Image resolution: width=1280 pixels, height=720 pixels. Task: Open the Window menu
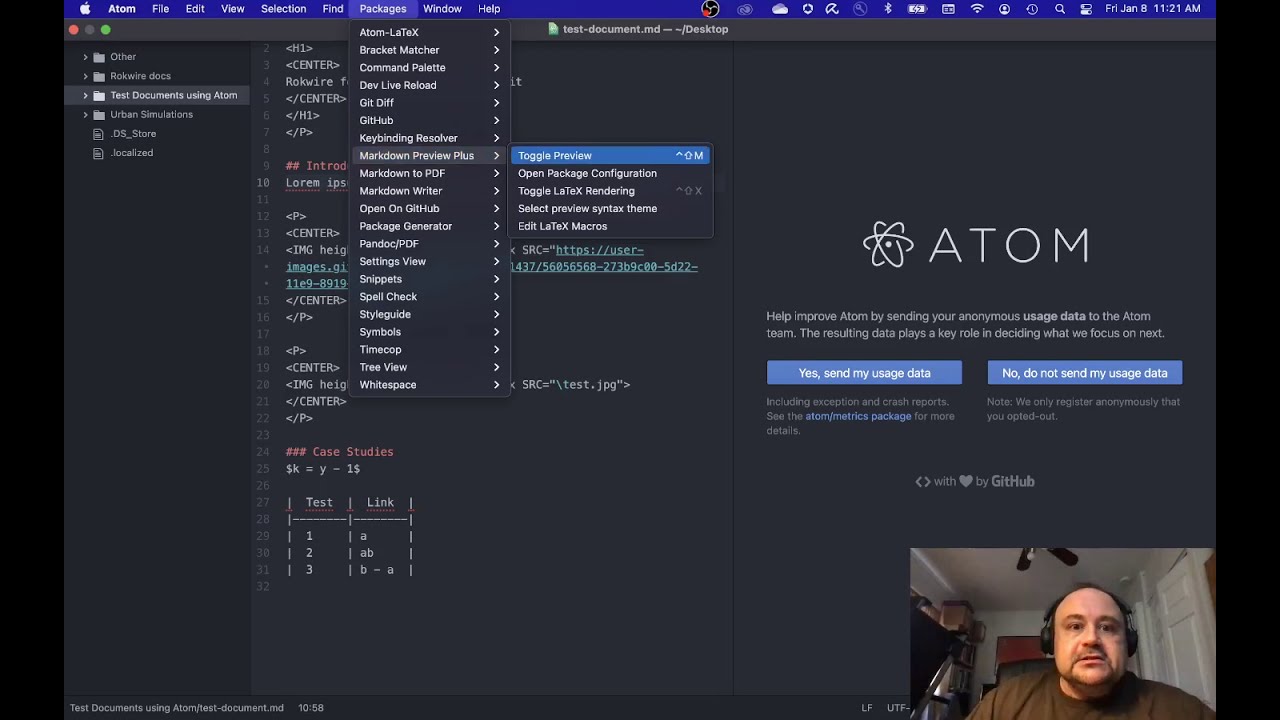click(x=442, y=9)
